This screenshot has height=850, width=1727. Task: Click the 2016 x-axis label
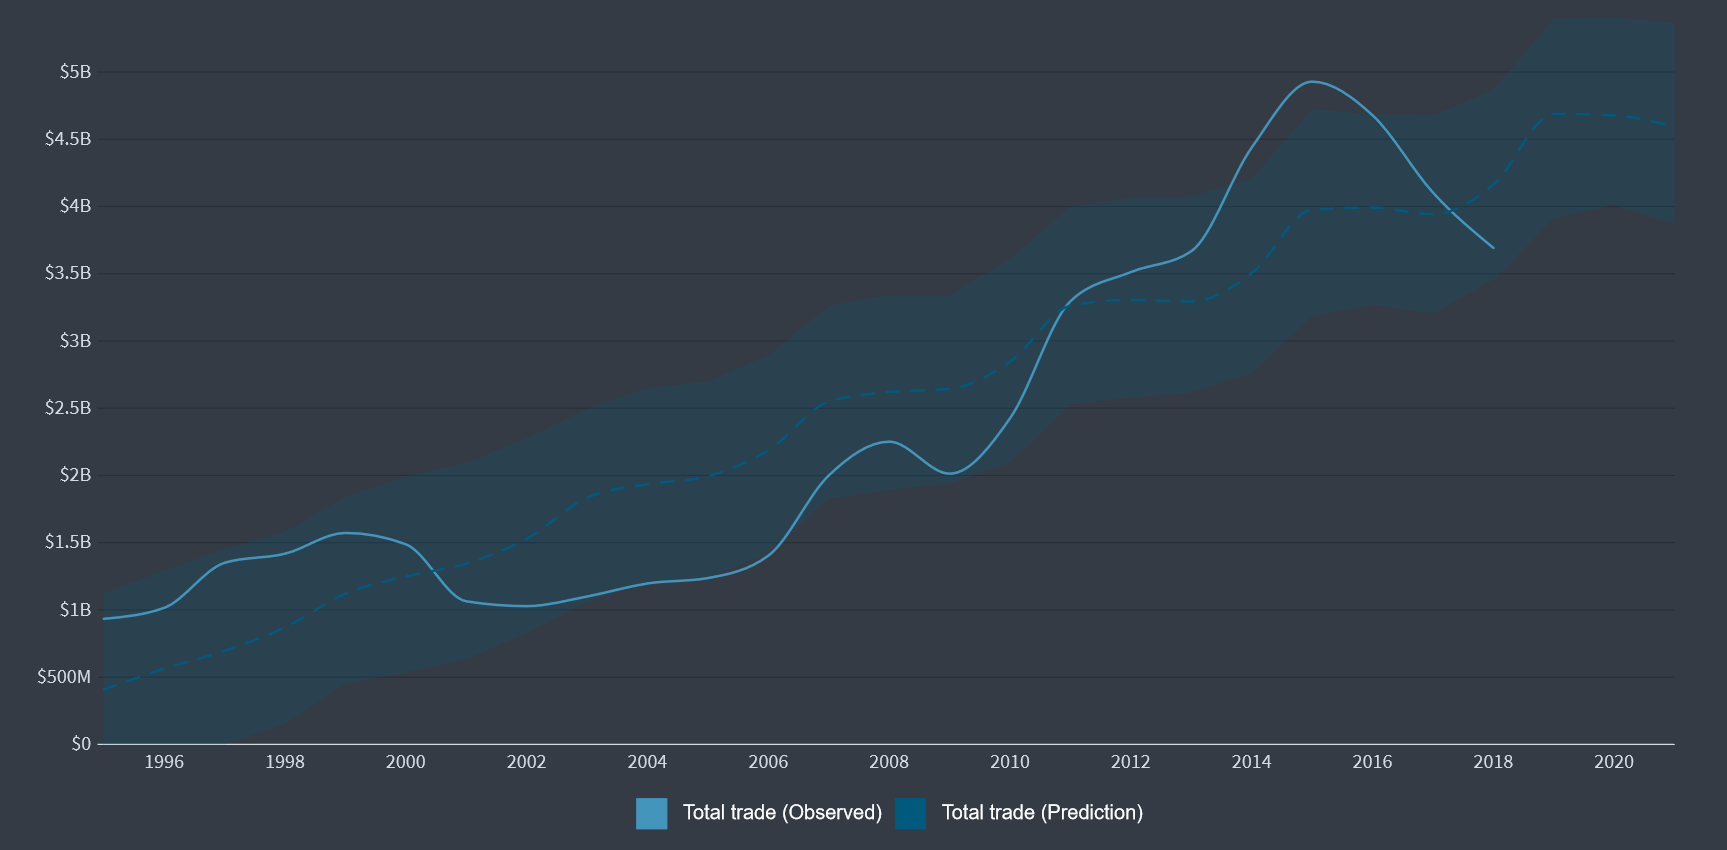click(x=1372, y=762)
